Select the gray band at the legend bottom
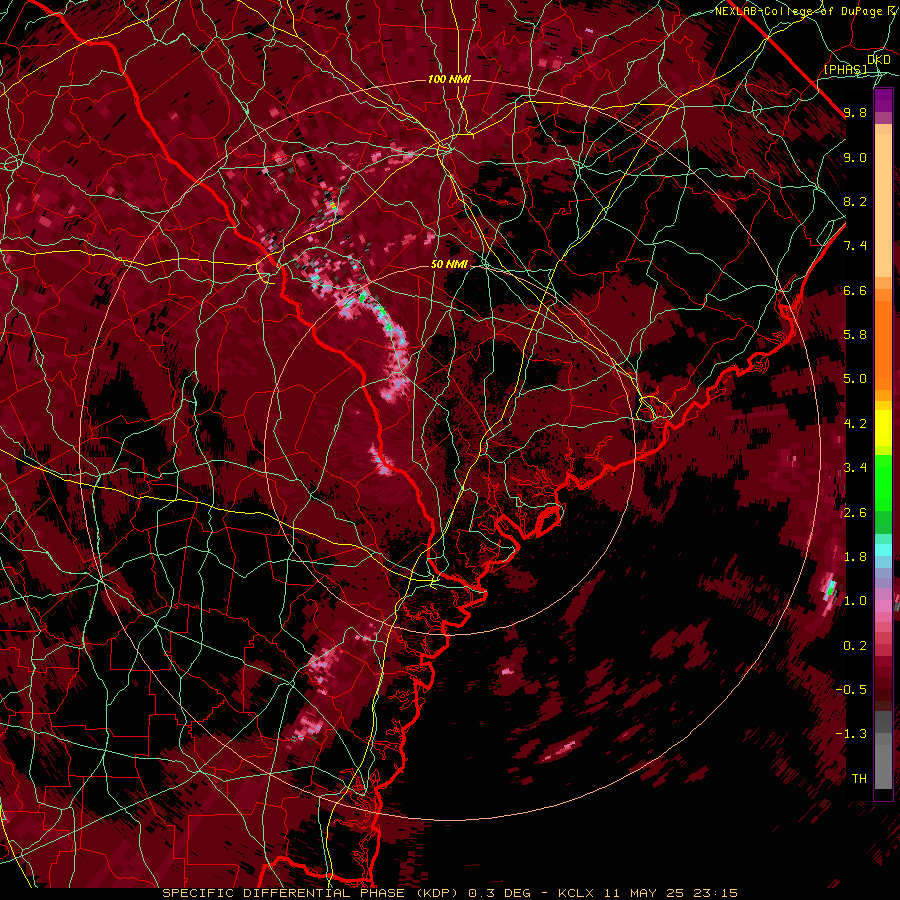 coord(883,761)
